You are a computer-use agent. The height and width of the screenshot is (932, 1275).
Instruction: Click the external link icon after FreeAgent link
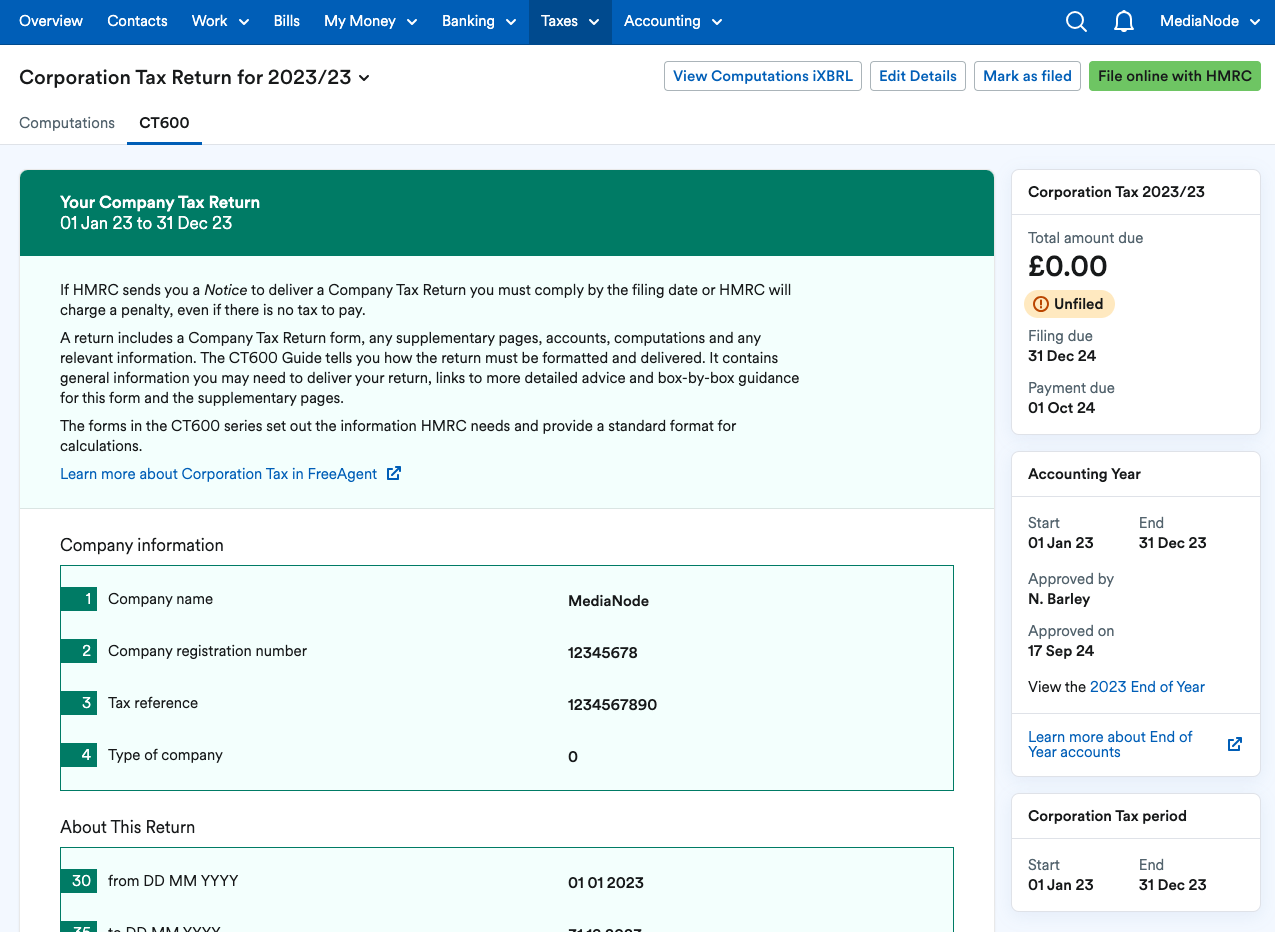pyautogui.click(x=394, y=474)
